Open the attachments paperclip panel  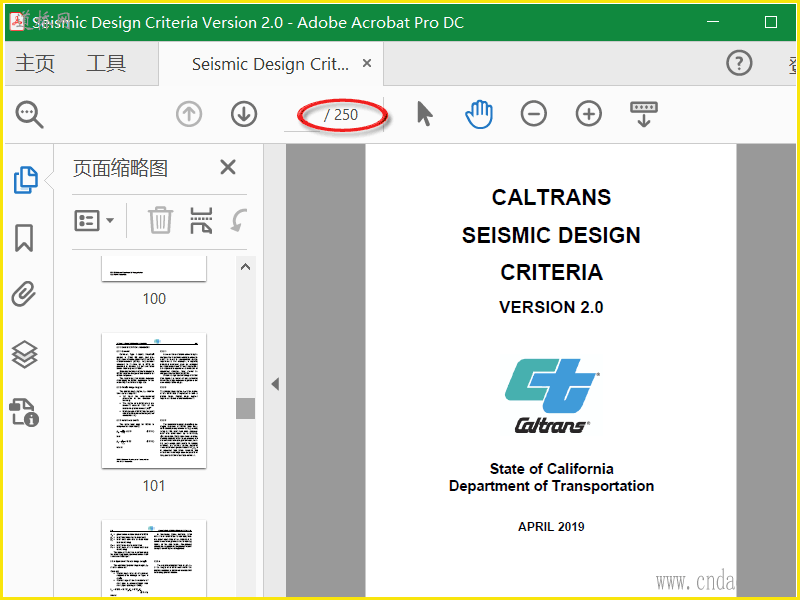(x=24, y=294)
